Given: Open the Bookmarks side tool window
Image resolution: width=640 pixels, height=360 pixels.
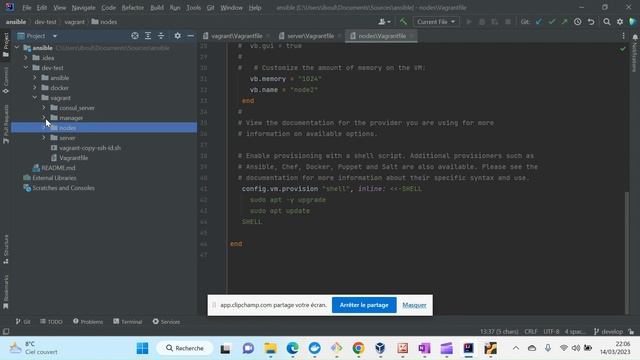Looking at the screenshot, I should [6, 292].
